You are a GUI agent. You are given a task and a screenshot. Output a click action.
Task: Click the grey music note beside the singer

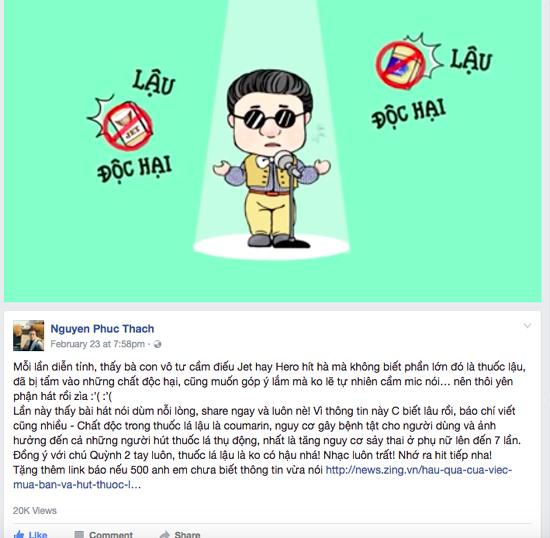click(x=318, y=133)
